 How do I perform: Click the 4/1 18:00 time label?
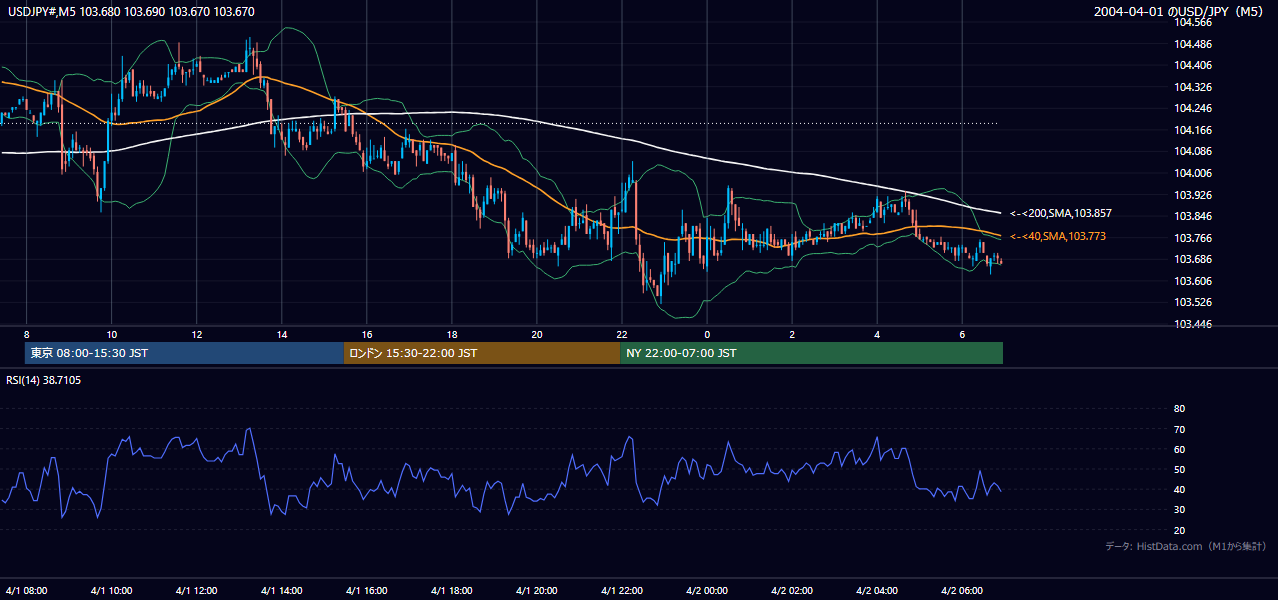point(452,591)
